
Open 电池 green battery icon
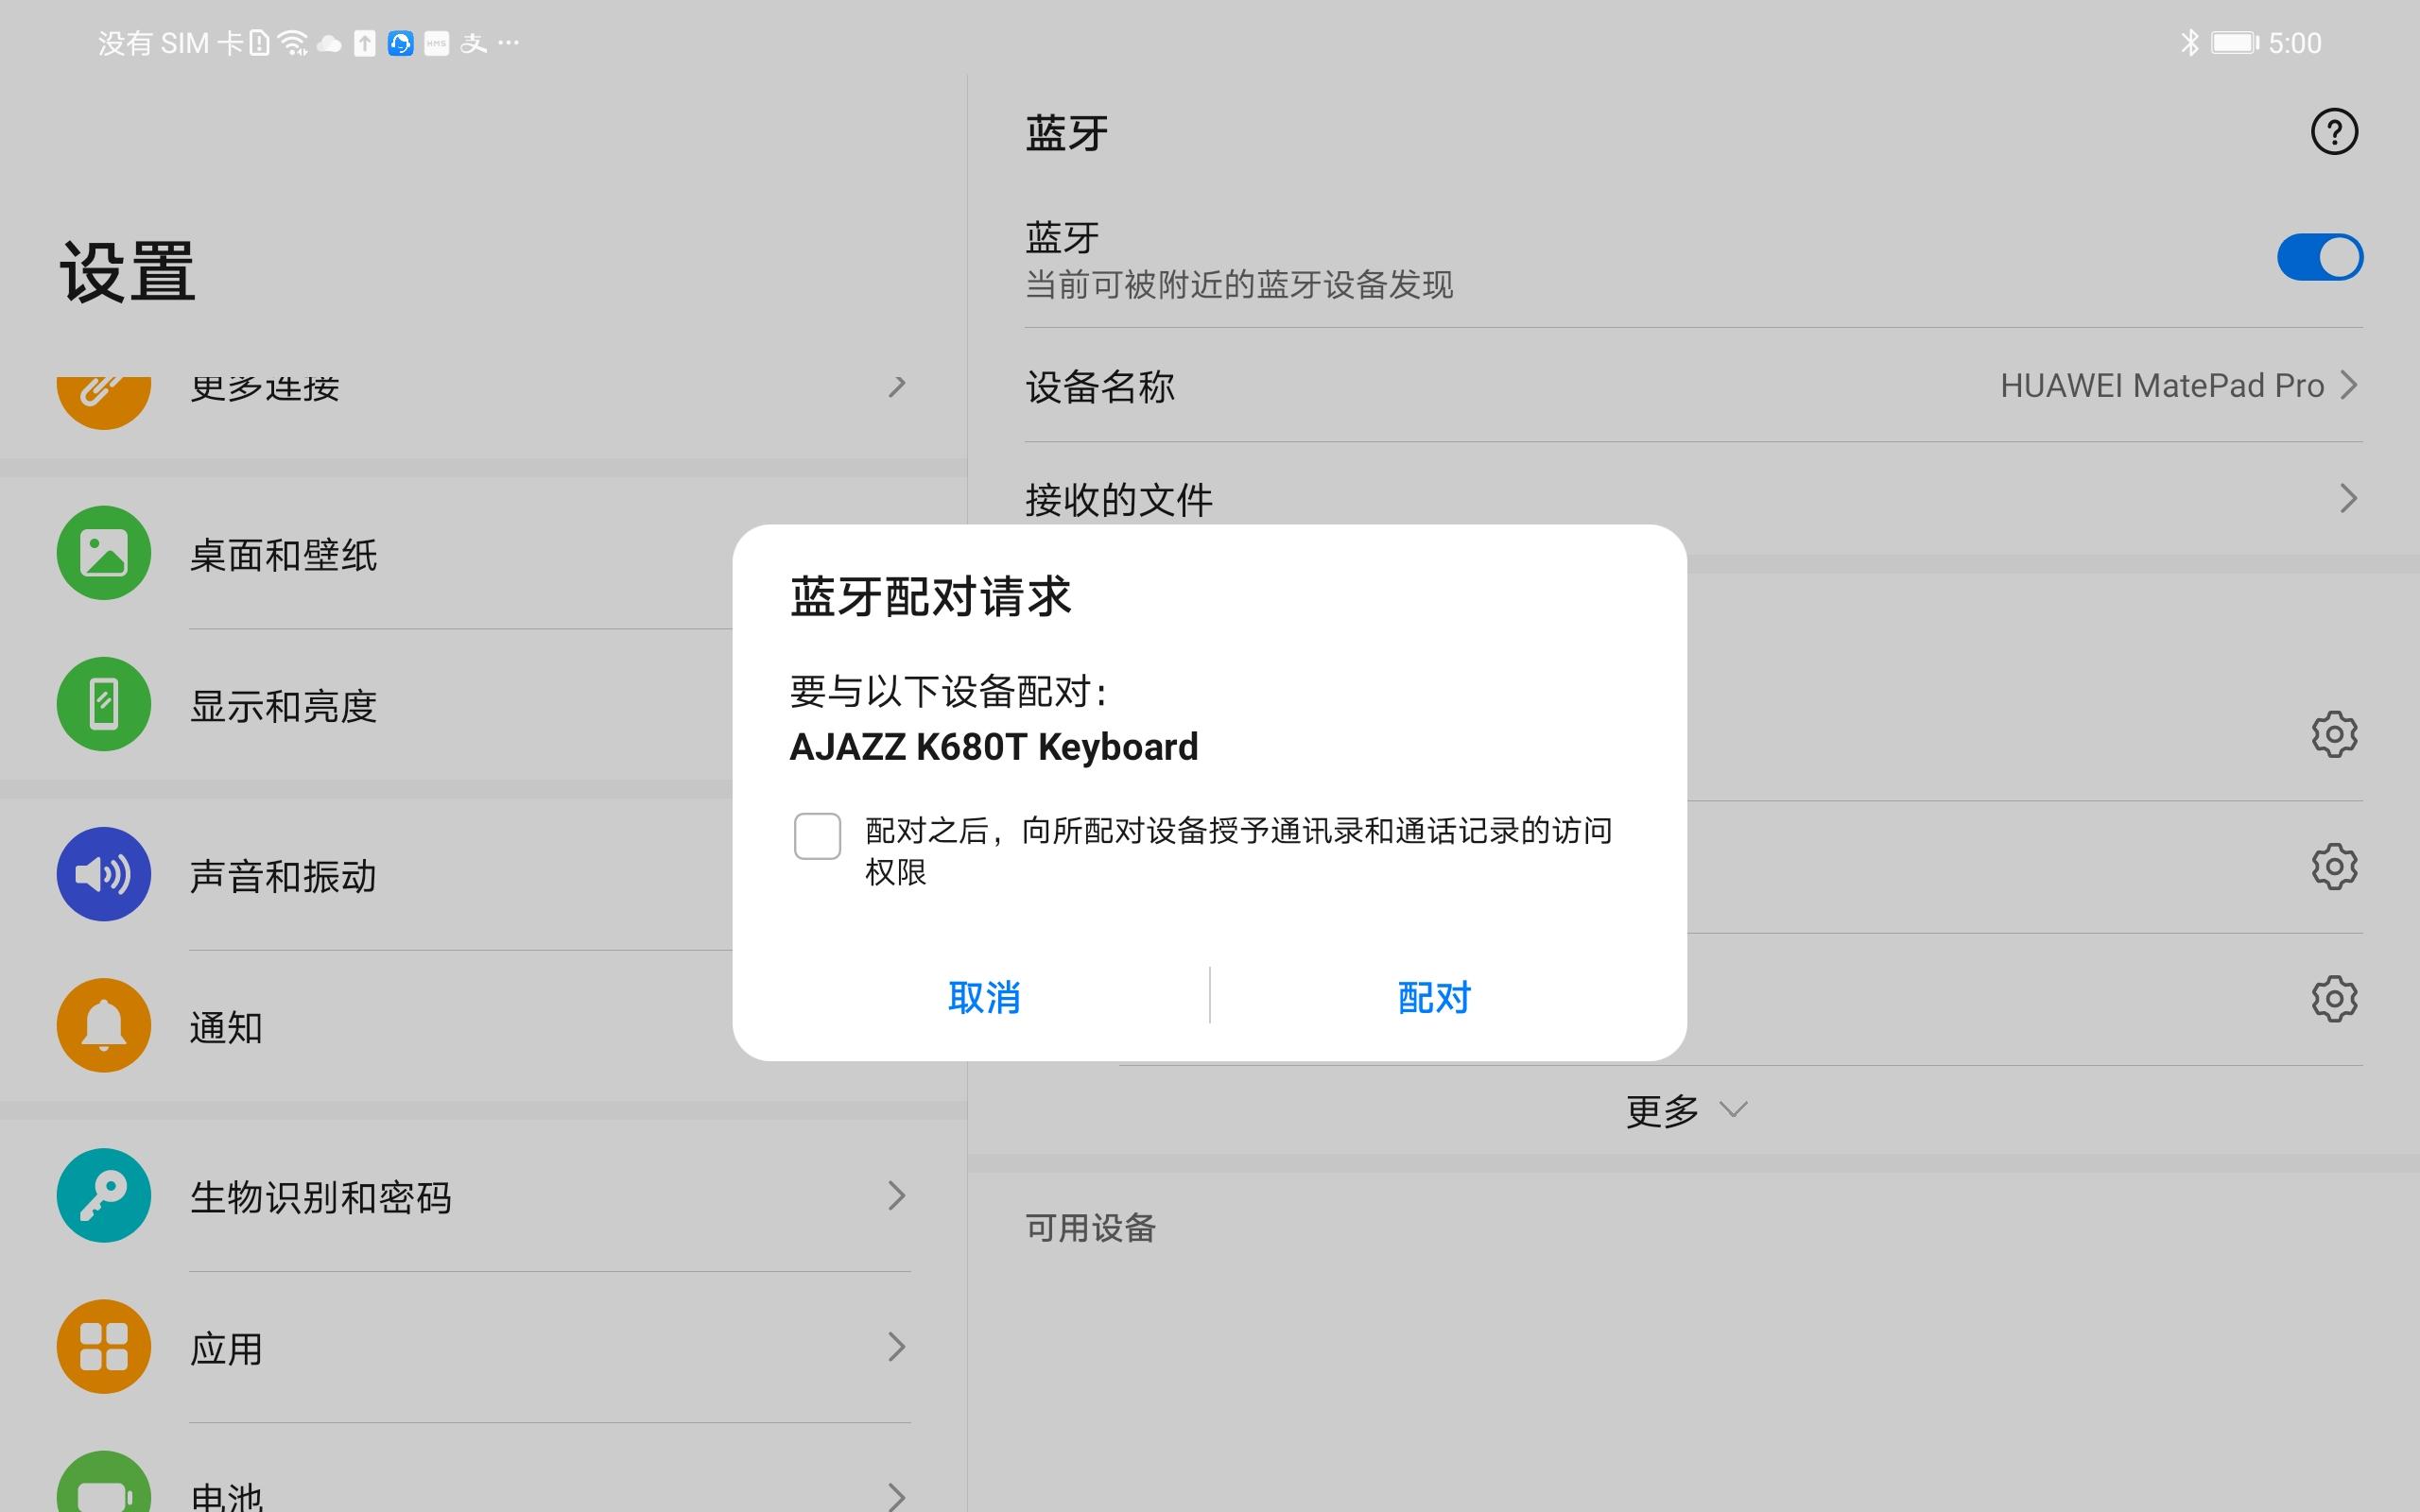(104, 1482)
